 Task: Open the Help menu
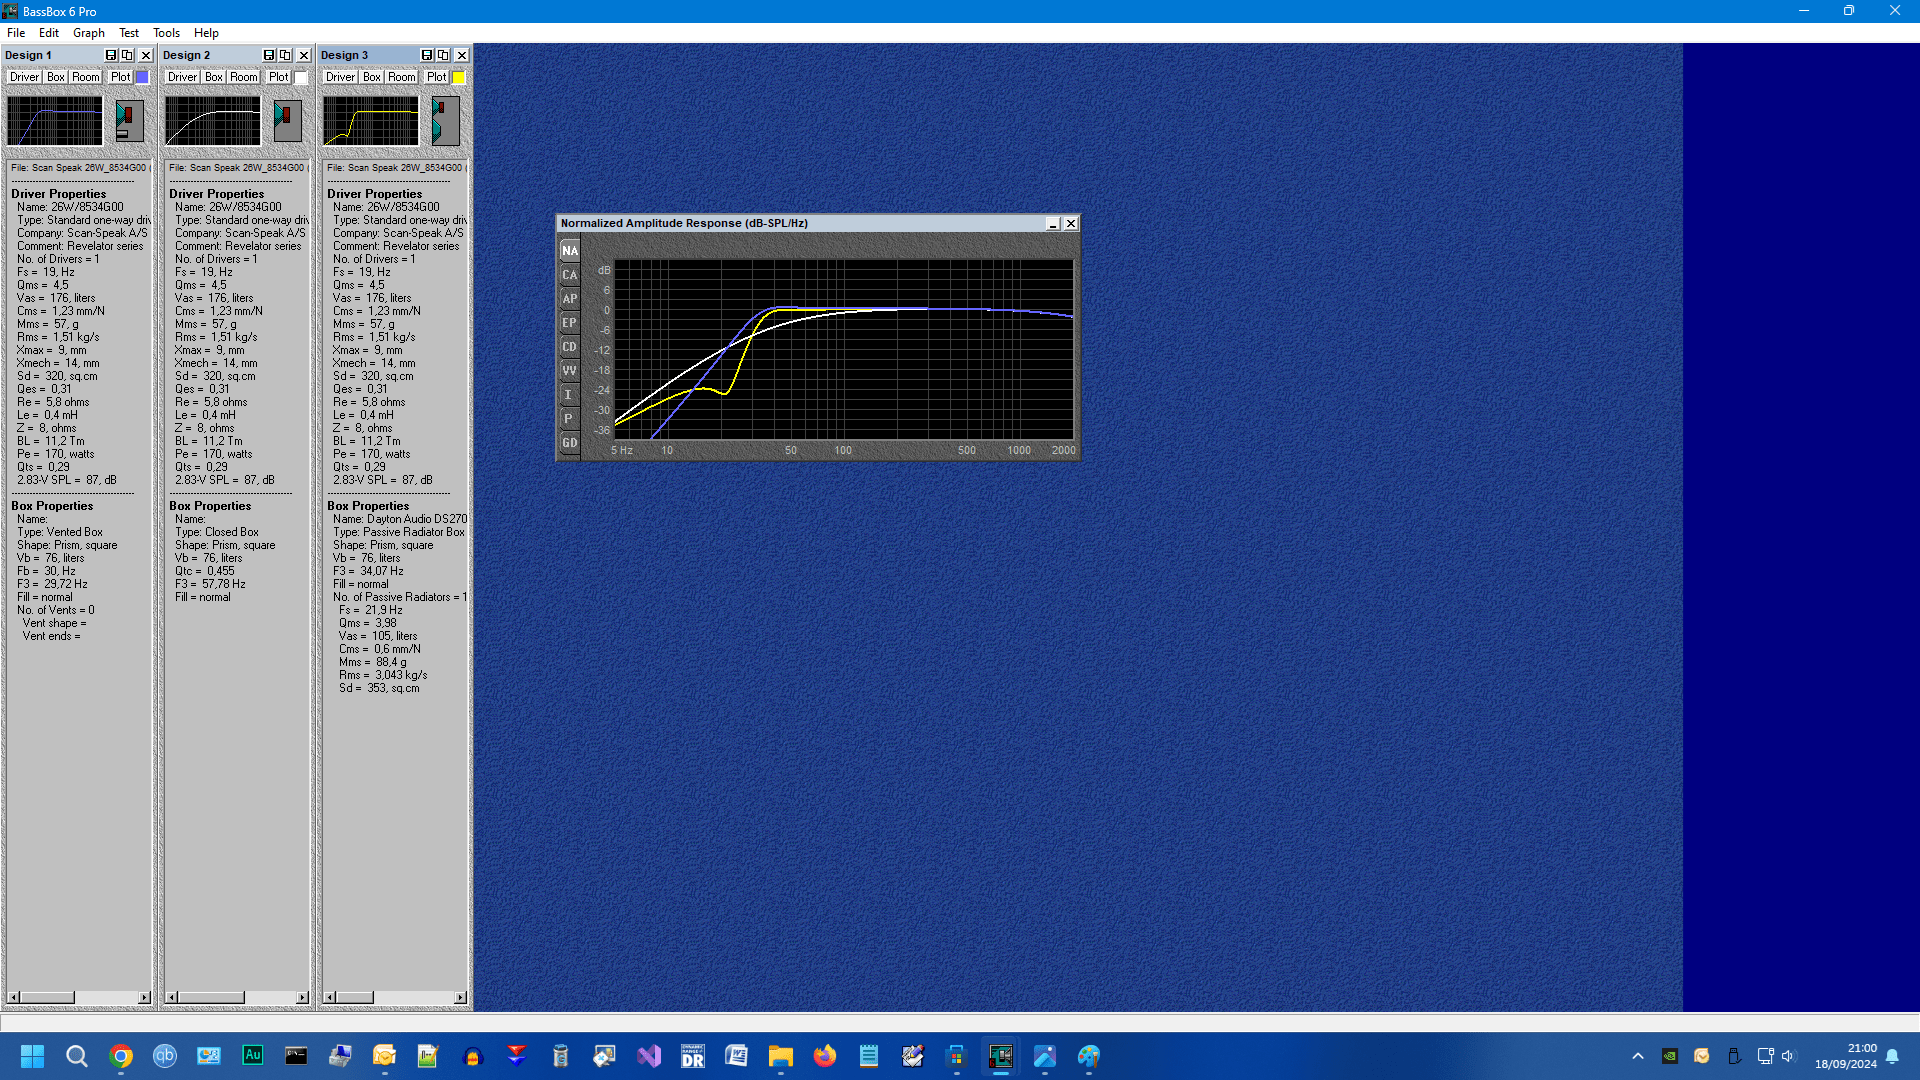206,33
